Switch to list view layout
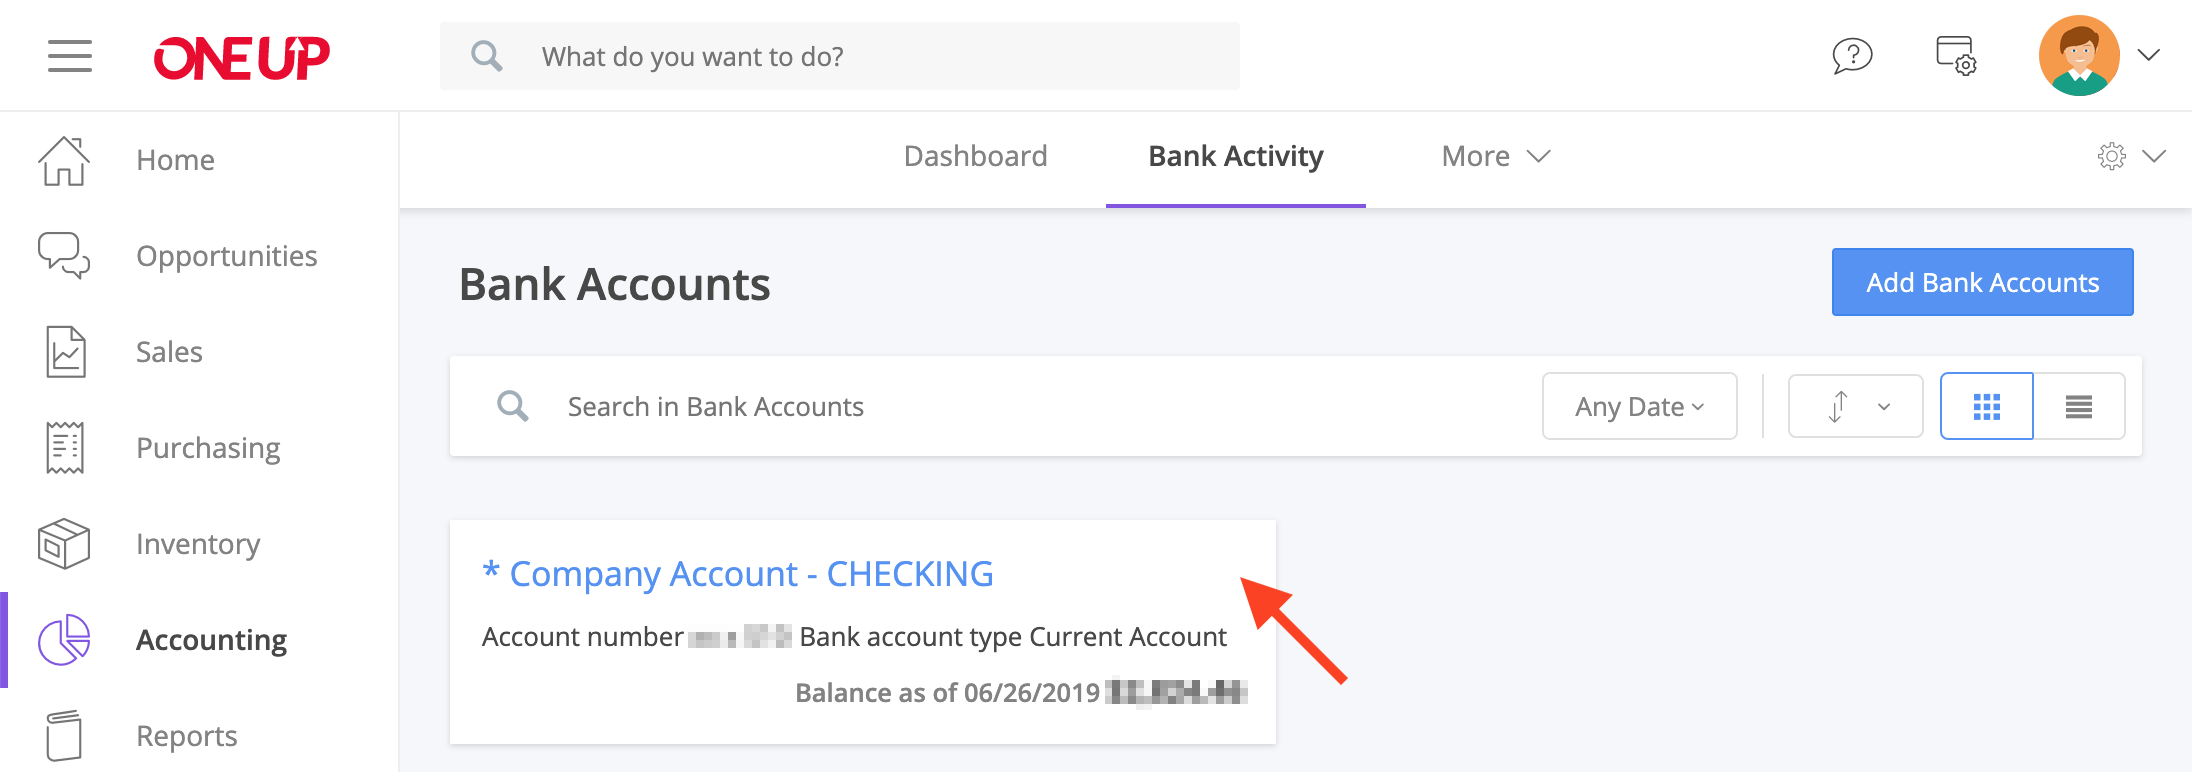This screenshot has height=772, width=2192. pyautogui.click(x=2079, y=406)
